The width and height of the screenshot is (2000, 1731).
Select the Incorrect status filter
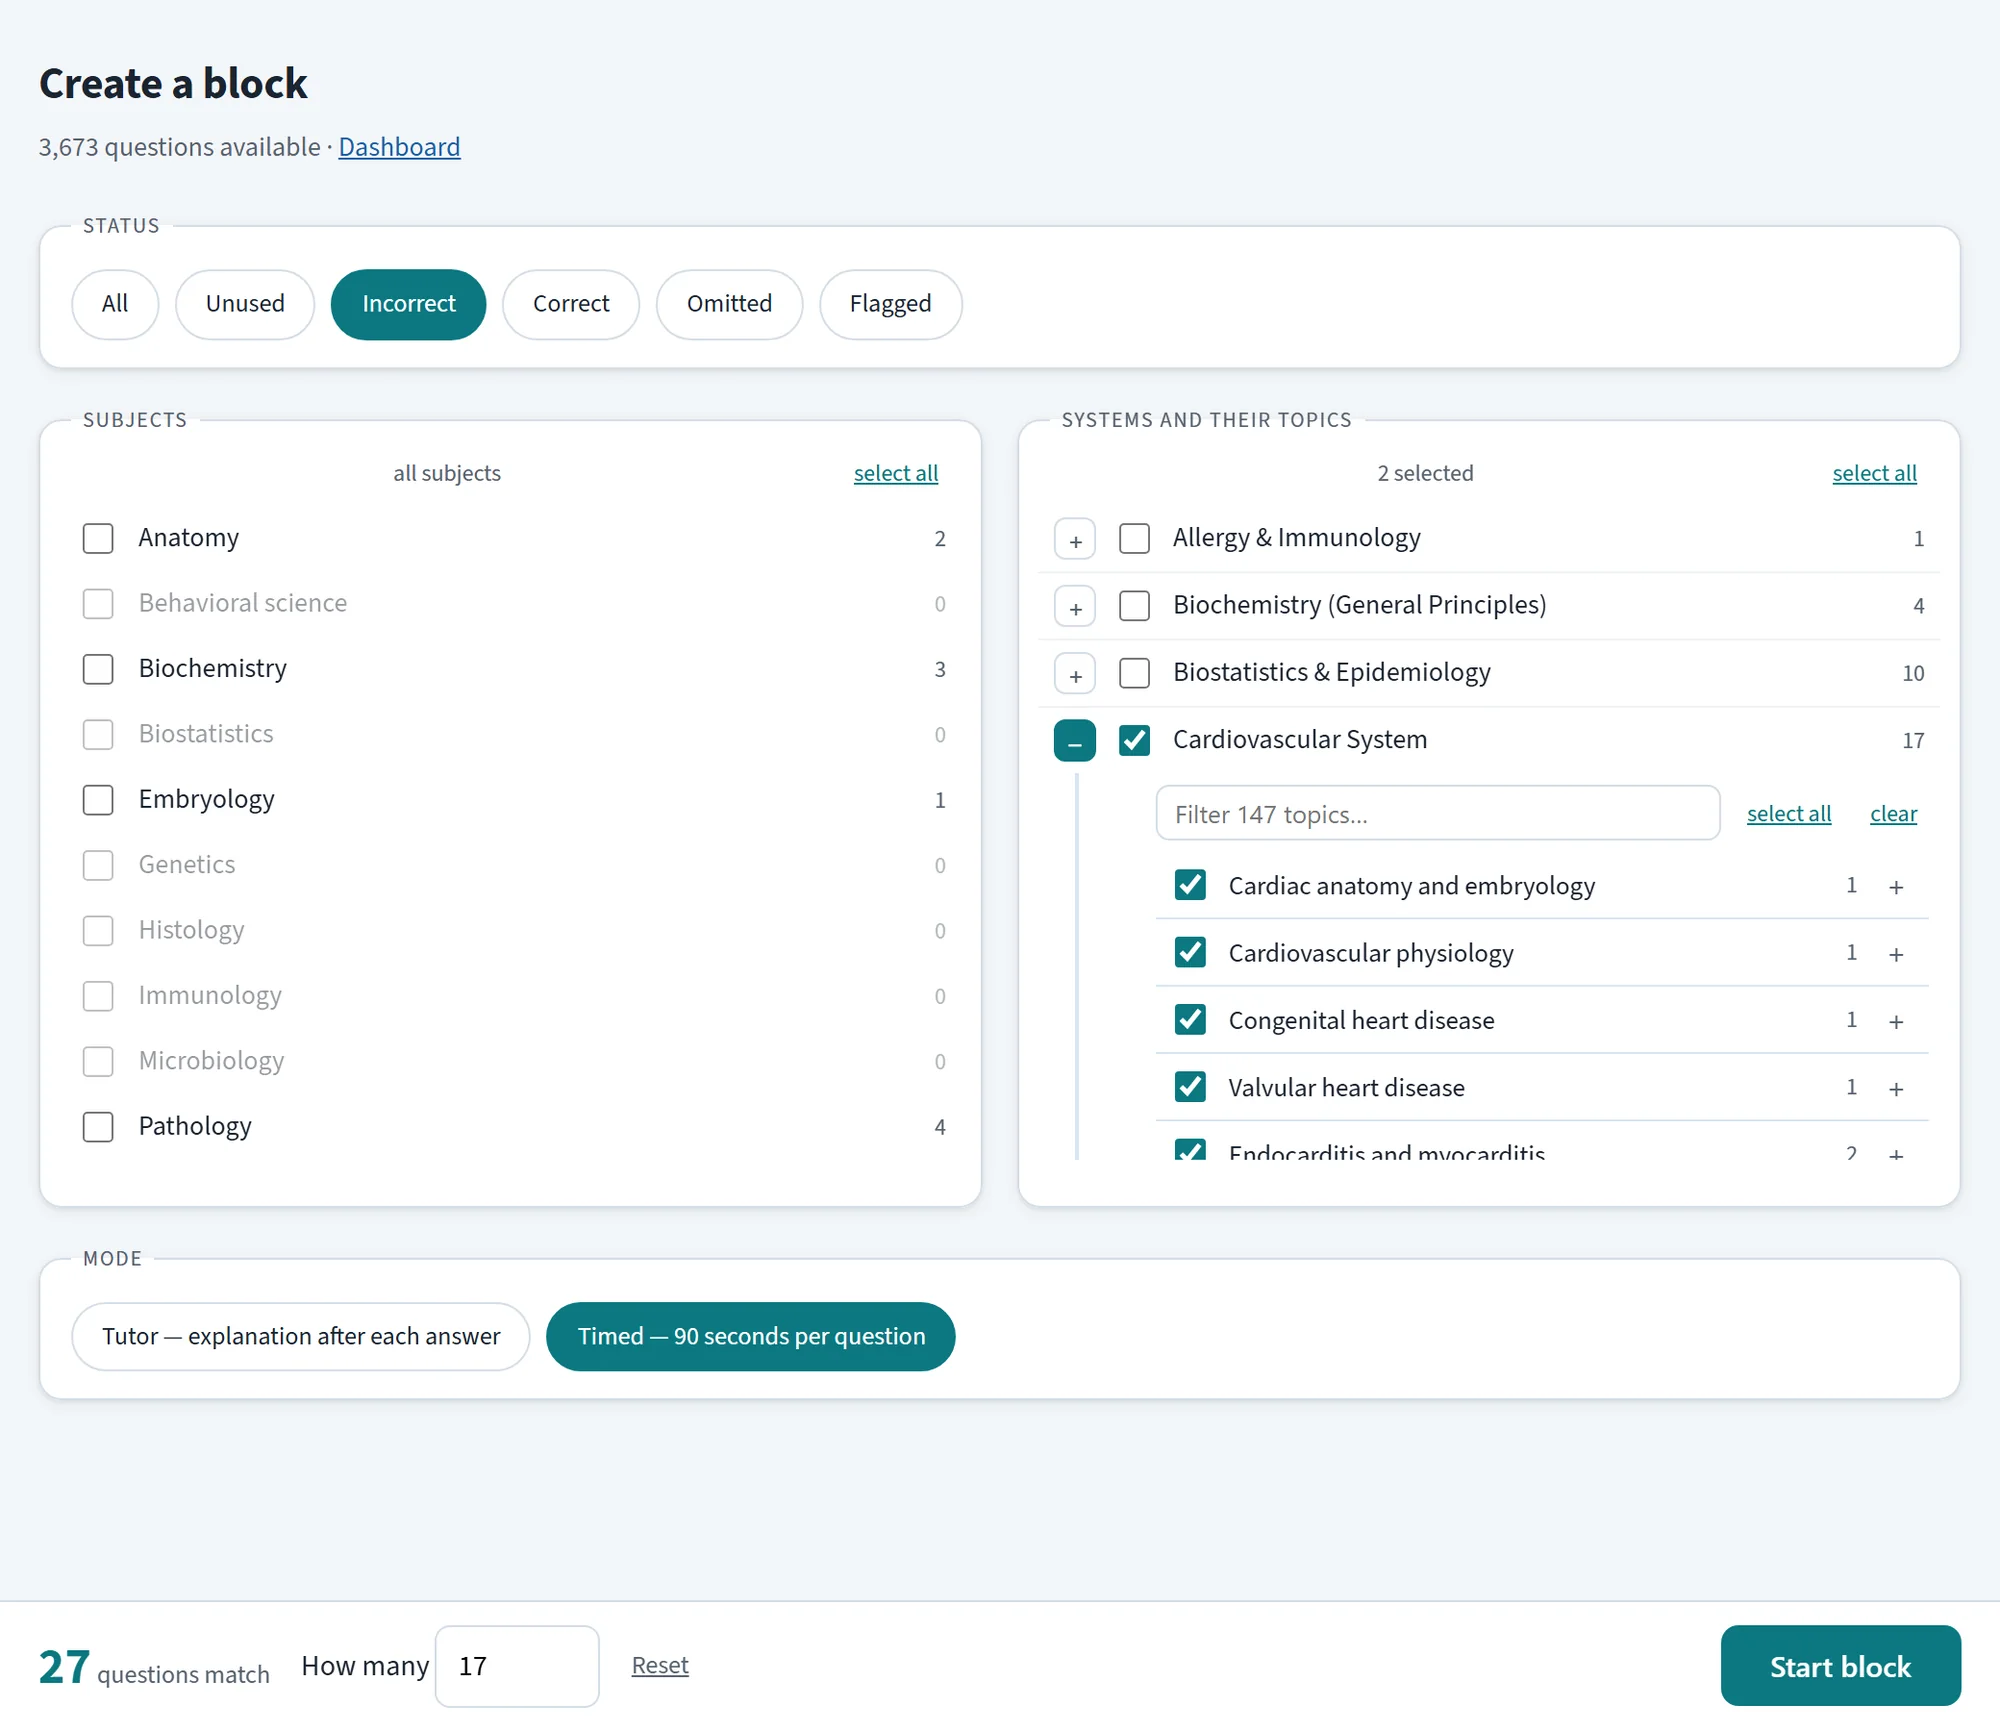408,304
